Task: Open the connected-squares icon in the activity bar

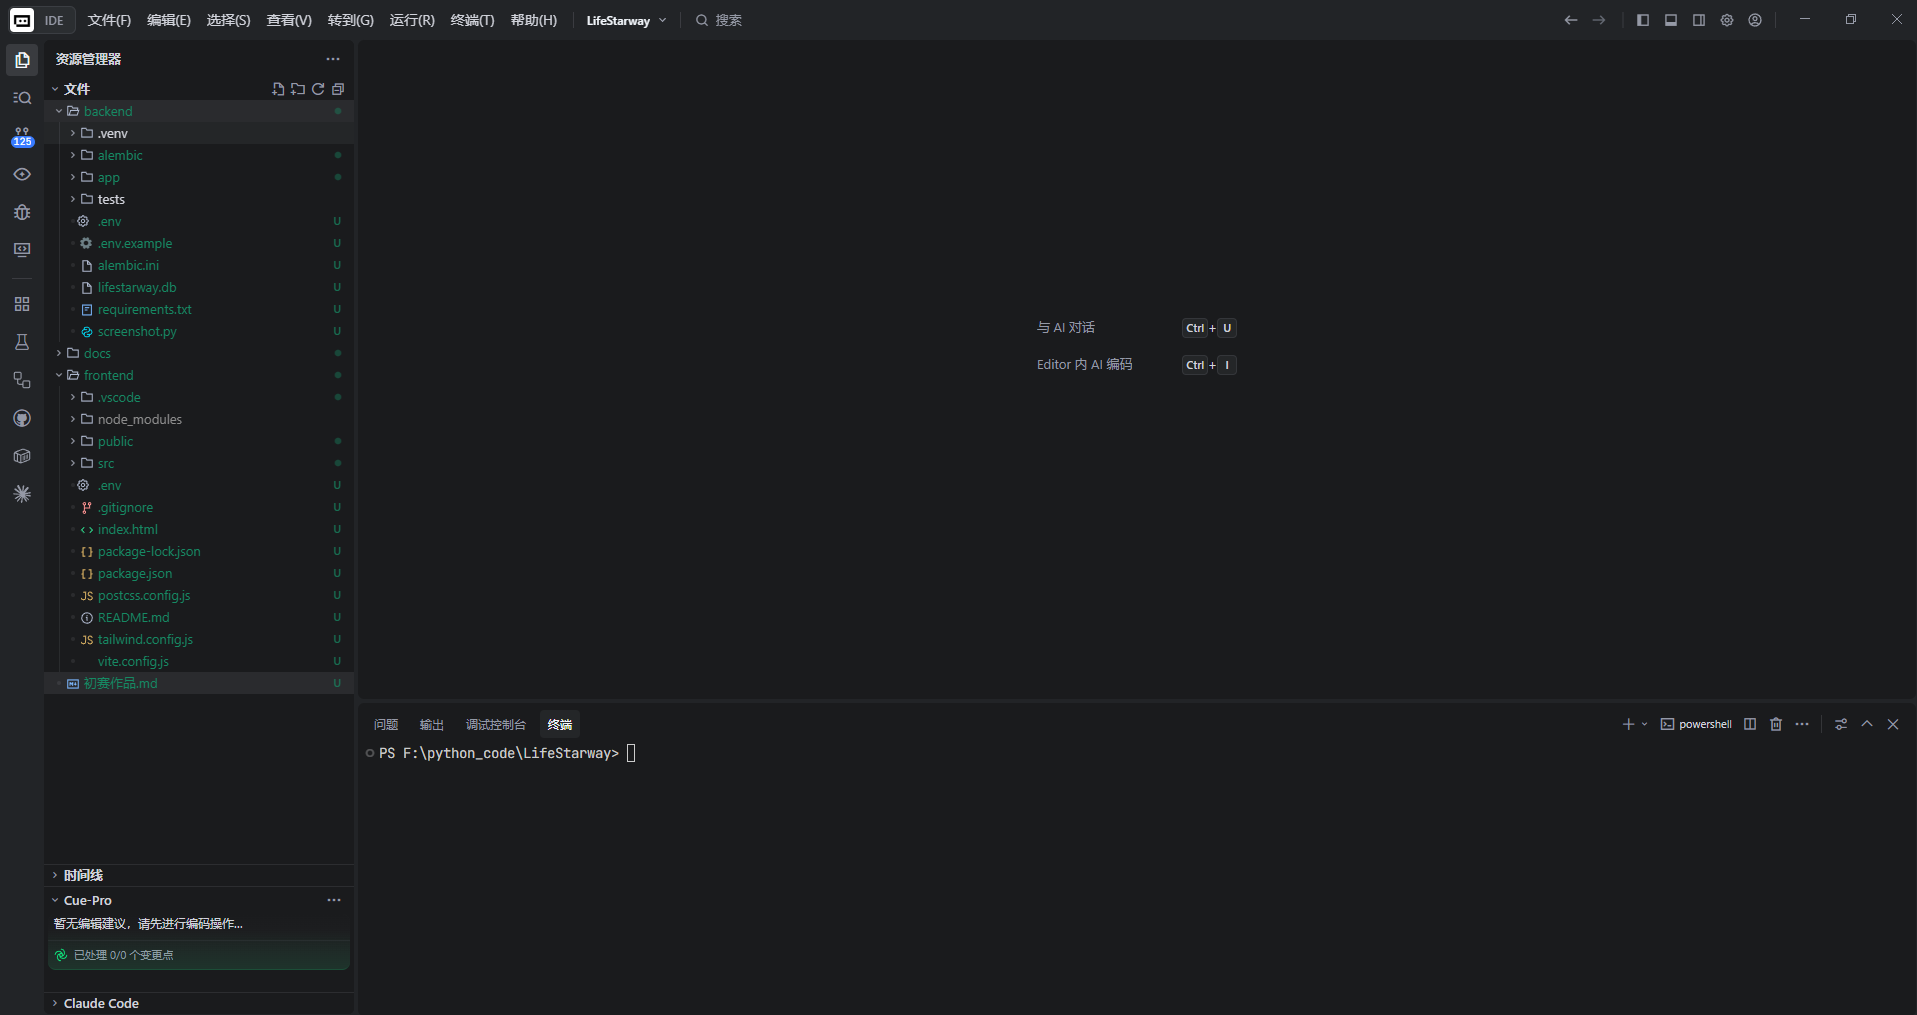Action: pos(22,380)
